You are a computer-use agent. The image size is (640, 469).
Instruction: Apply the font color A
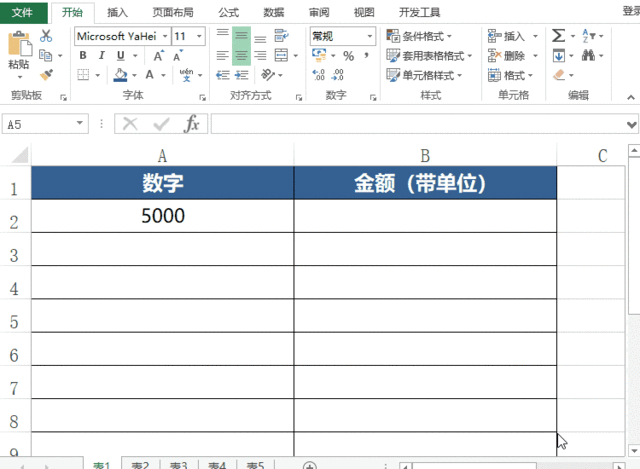pyautogui.click(x=149, y=75)
